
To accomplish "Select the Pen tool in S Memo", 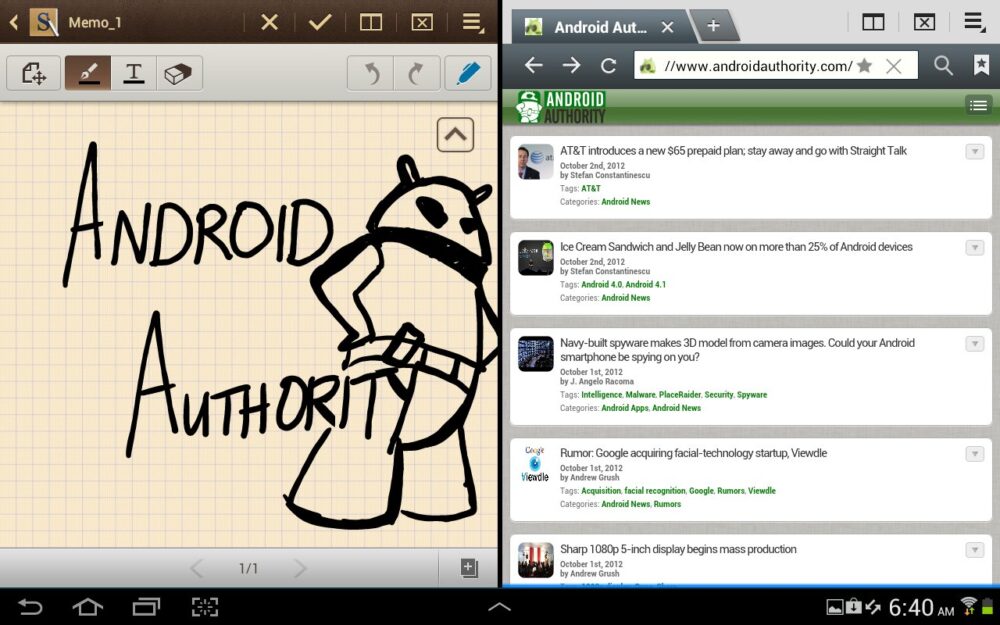I will click(x=87, y=72).
